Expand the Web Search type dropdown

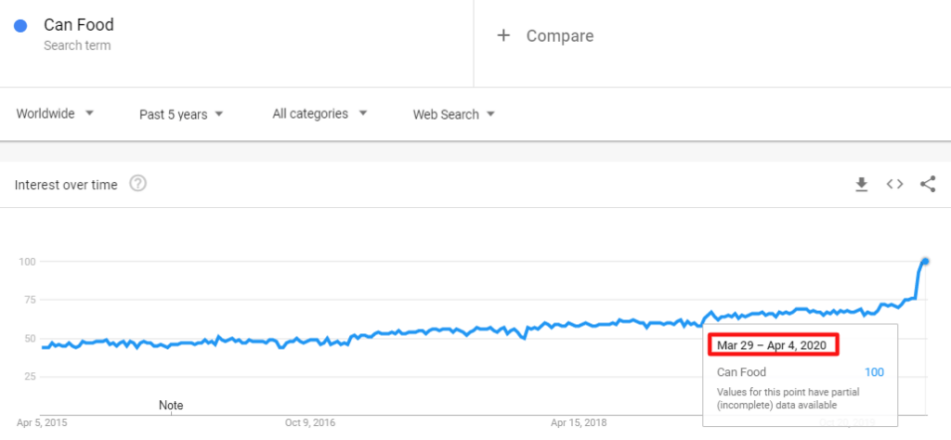point(454,114)
